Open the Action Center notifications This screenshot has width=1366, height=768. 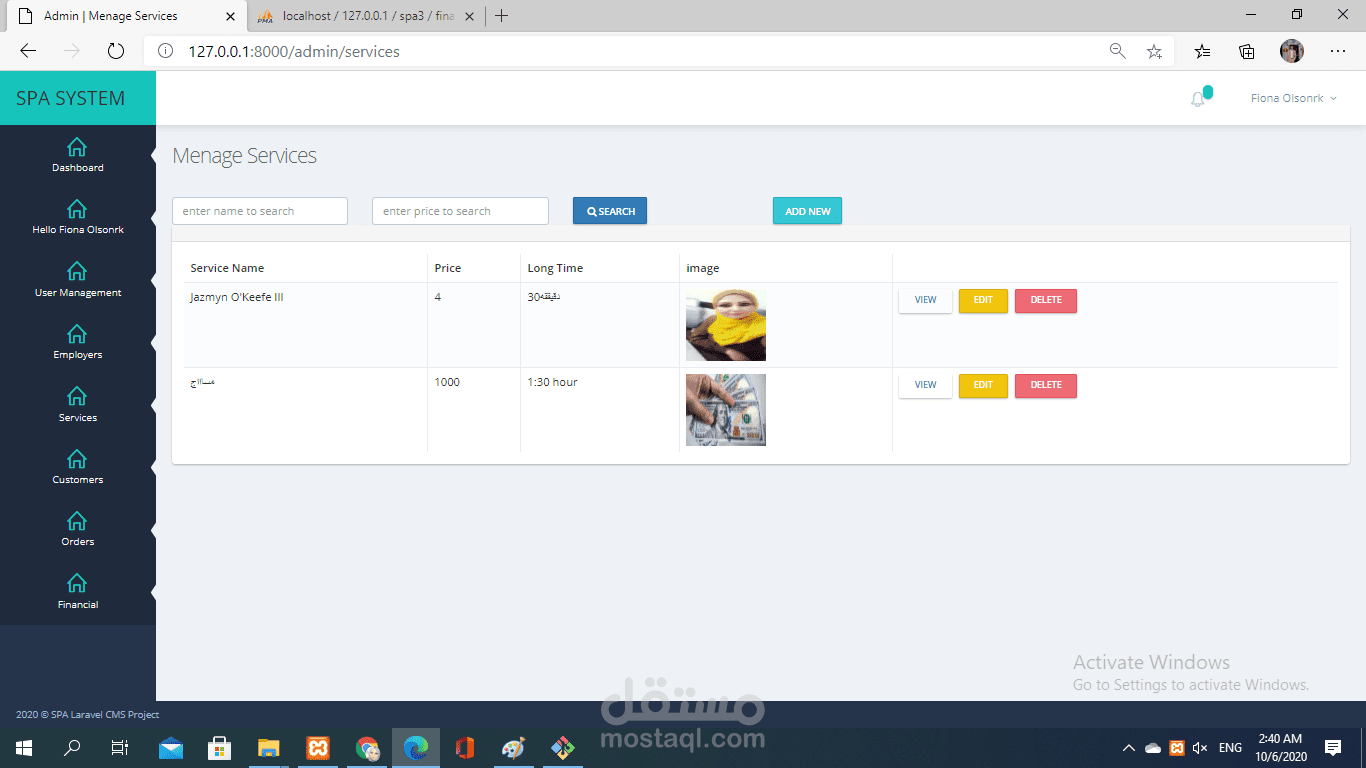click(x=1333, y=748)
